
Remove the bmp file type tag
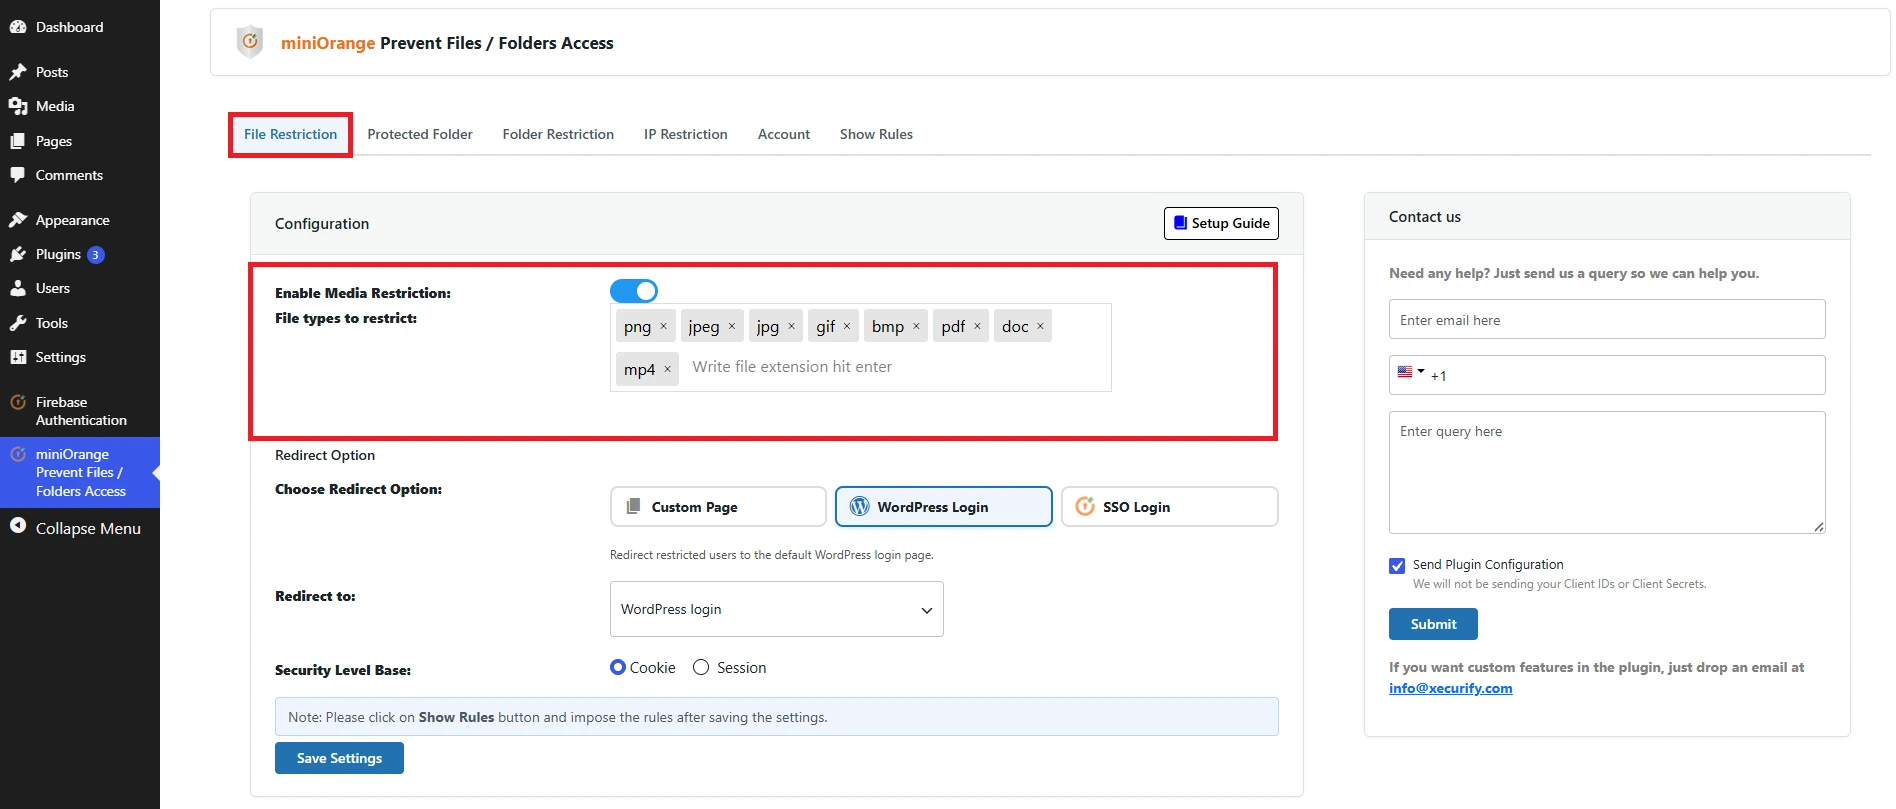916,326
